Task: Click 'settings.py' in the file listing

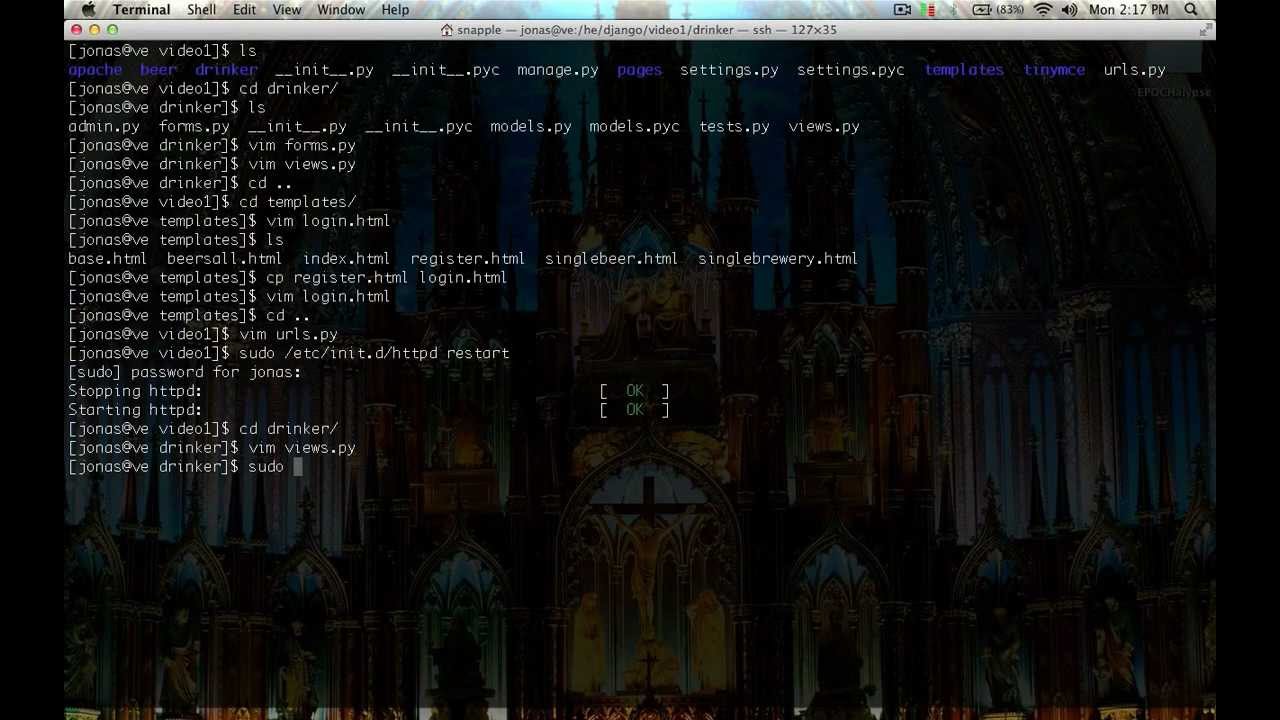Action: coord(729,70)
